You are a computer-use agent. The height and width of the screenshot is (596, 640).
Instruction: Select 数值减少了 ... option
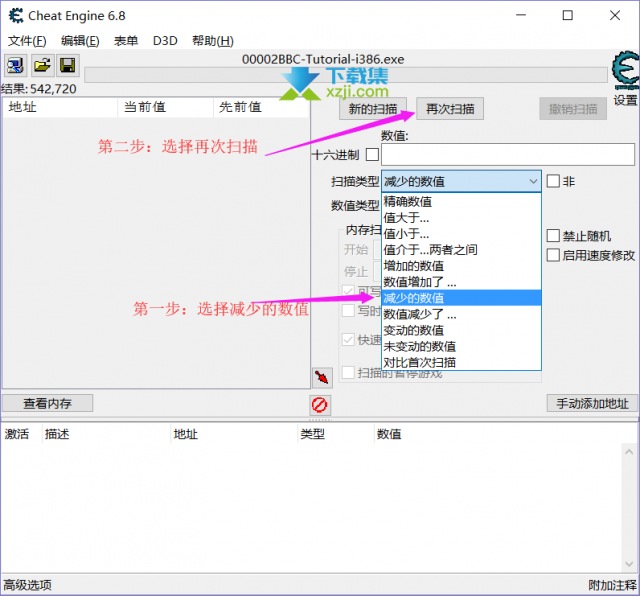461,314
